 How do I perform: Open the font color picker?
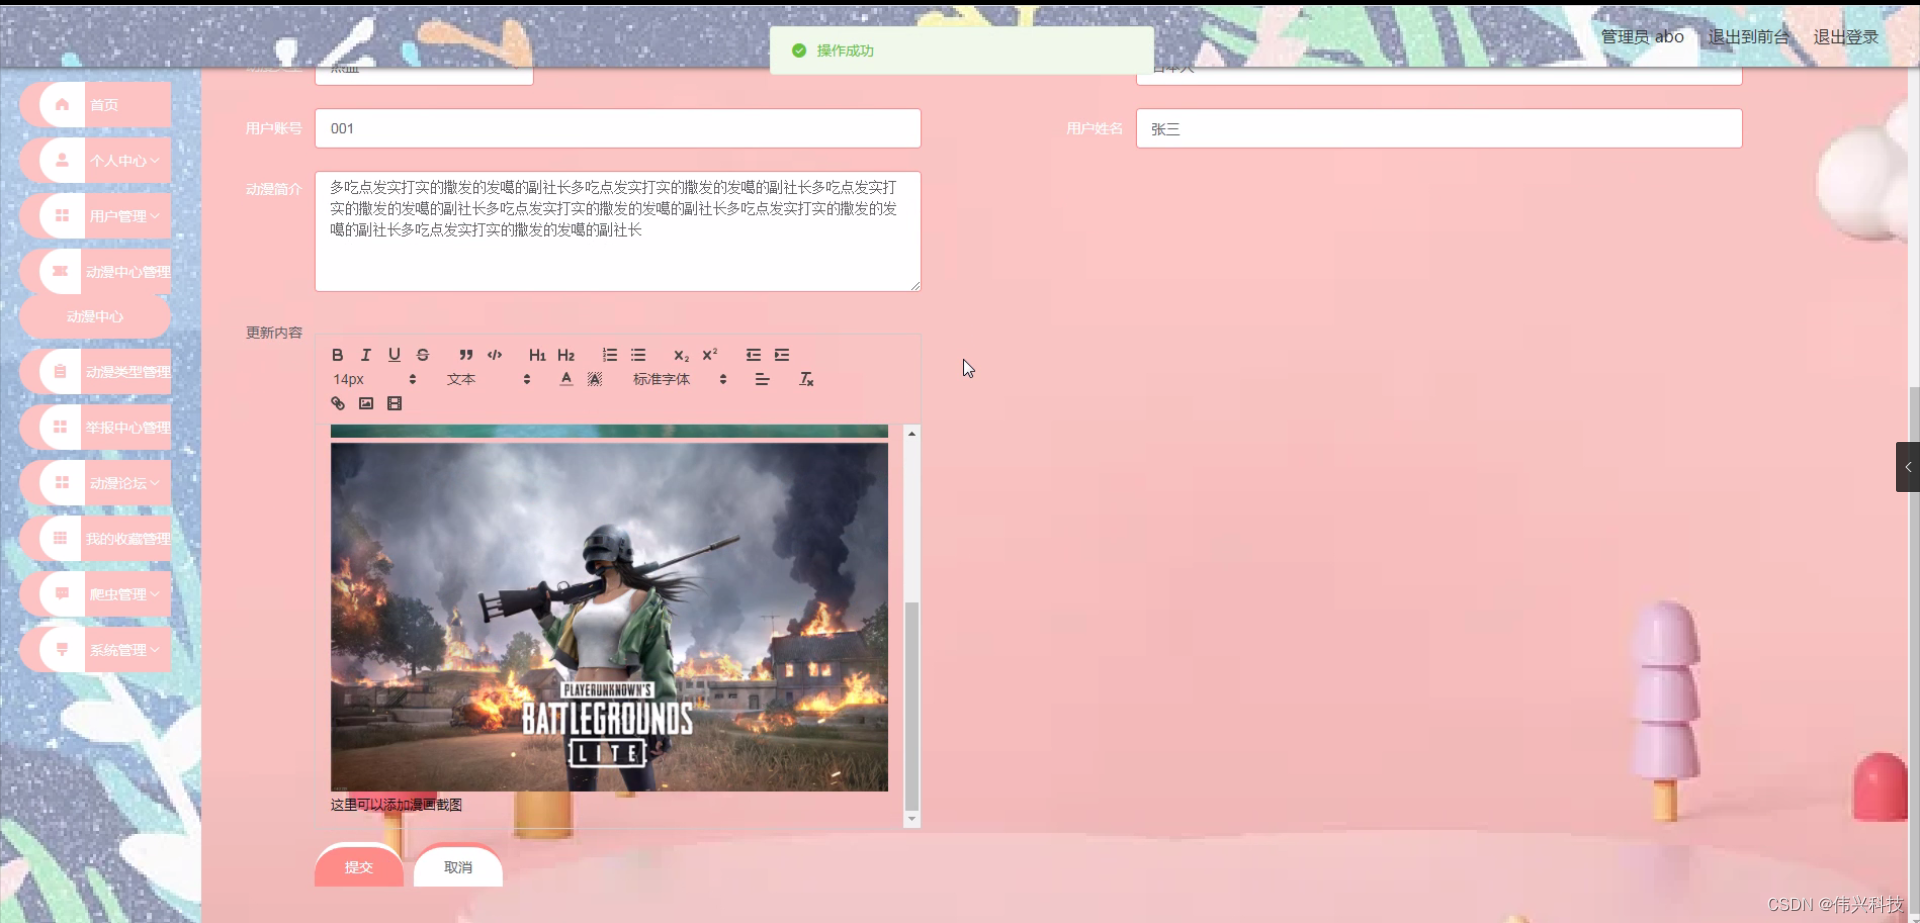(565, 379)
